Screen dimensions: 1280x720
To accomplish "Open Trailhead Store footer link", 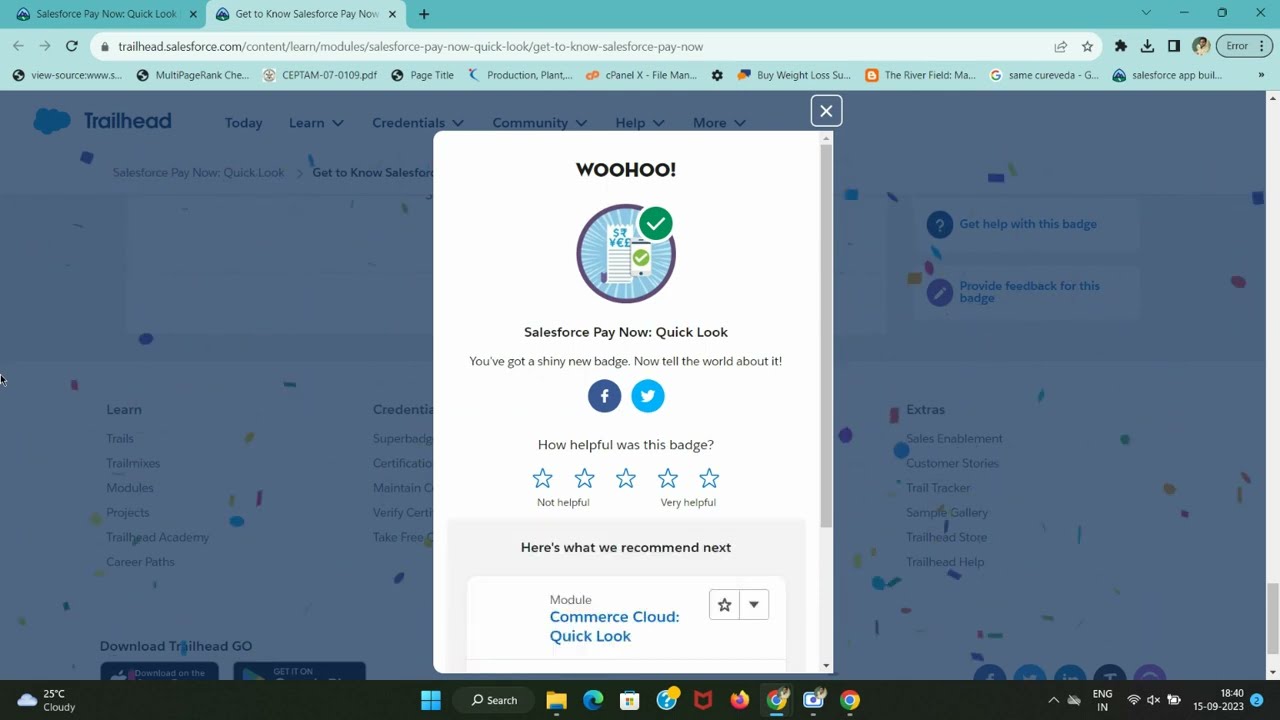I will (946, 537).
